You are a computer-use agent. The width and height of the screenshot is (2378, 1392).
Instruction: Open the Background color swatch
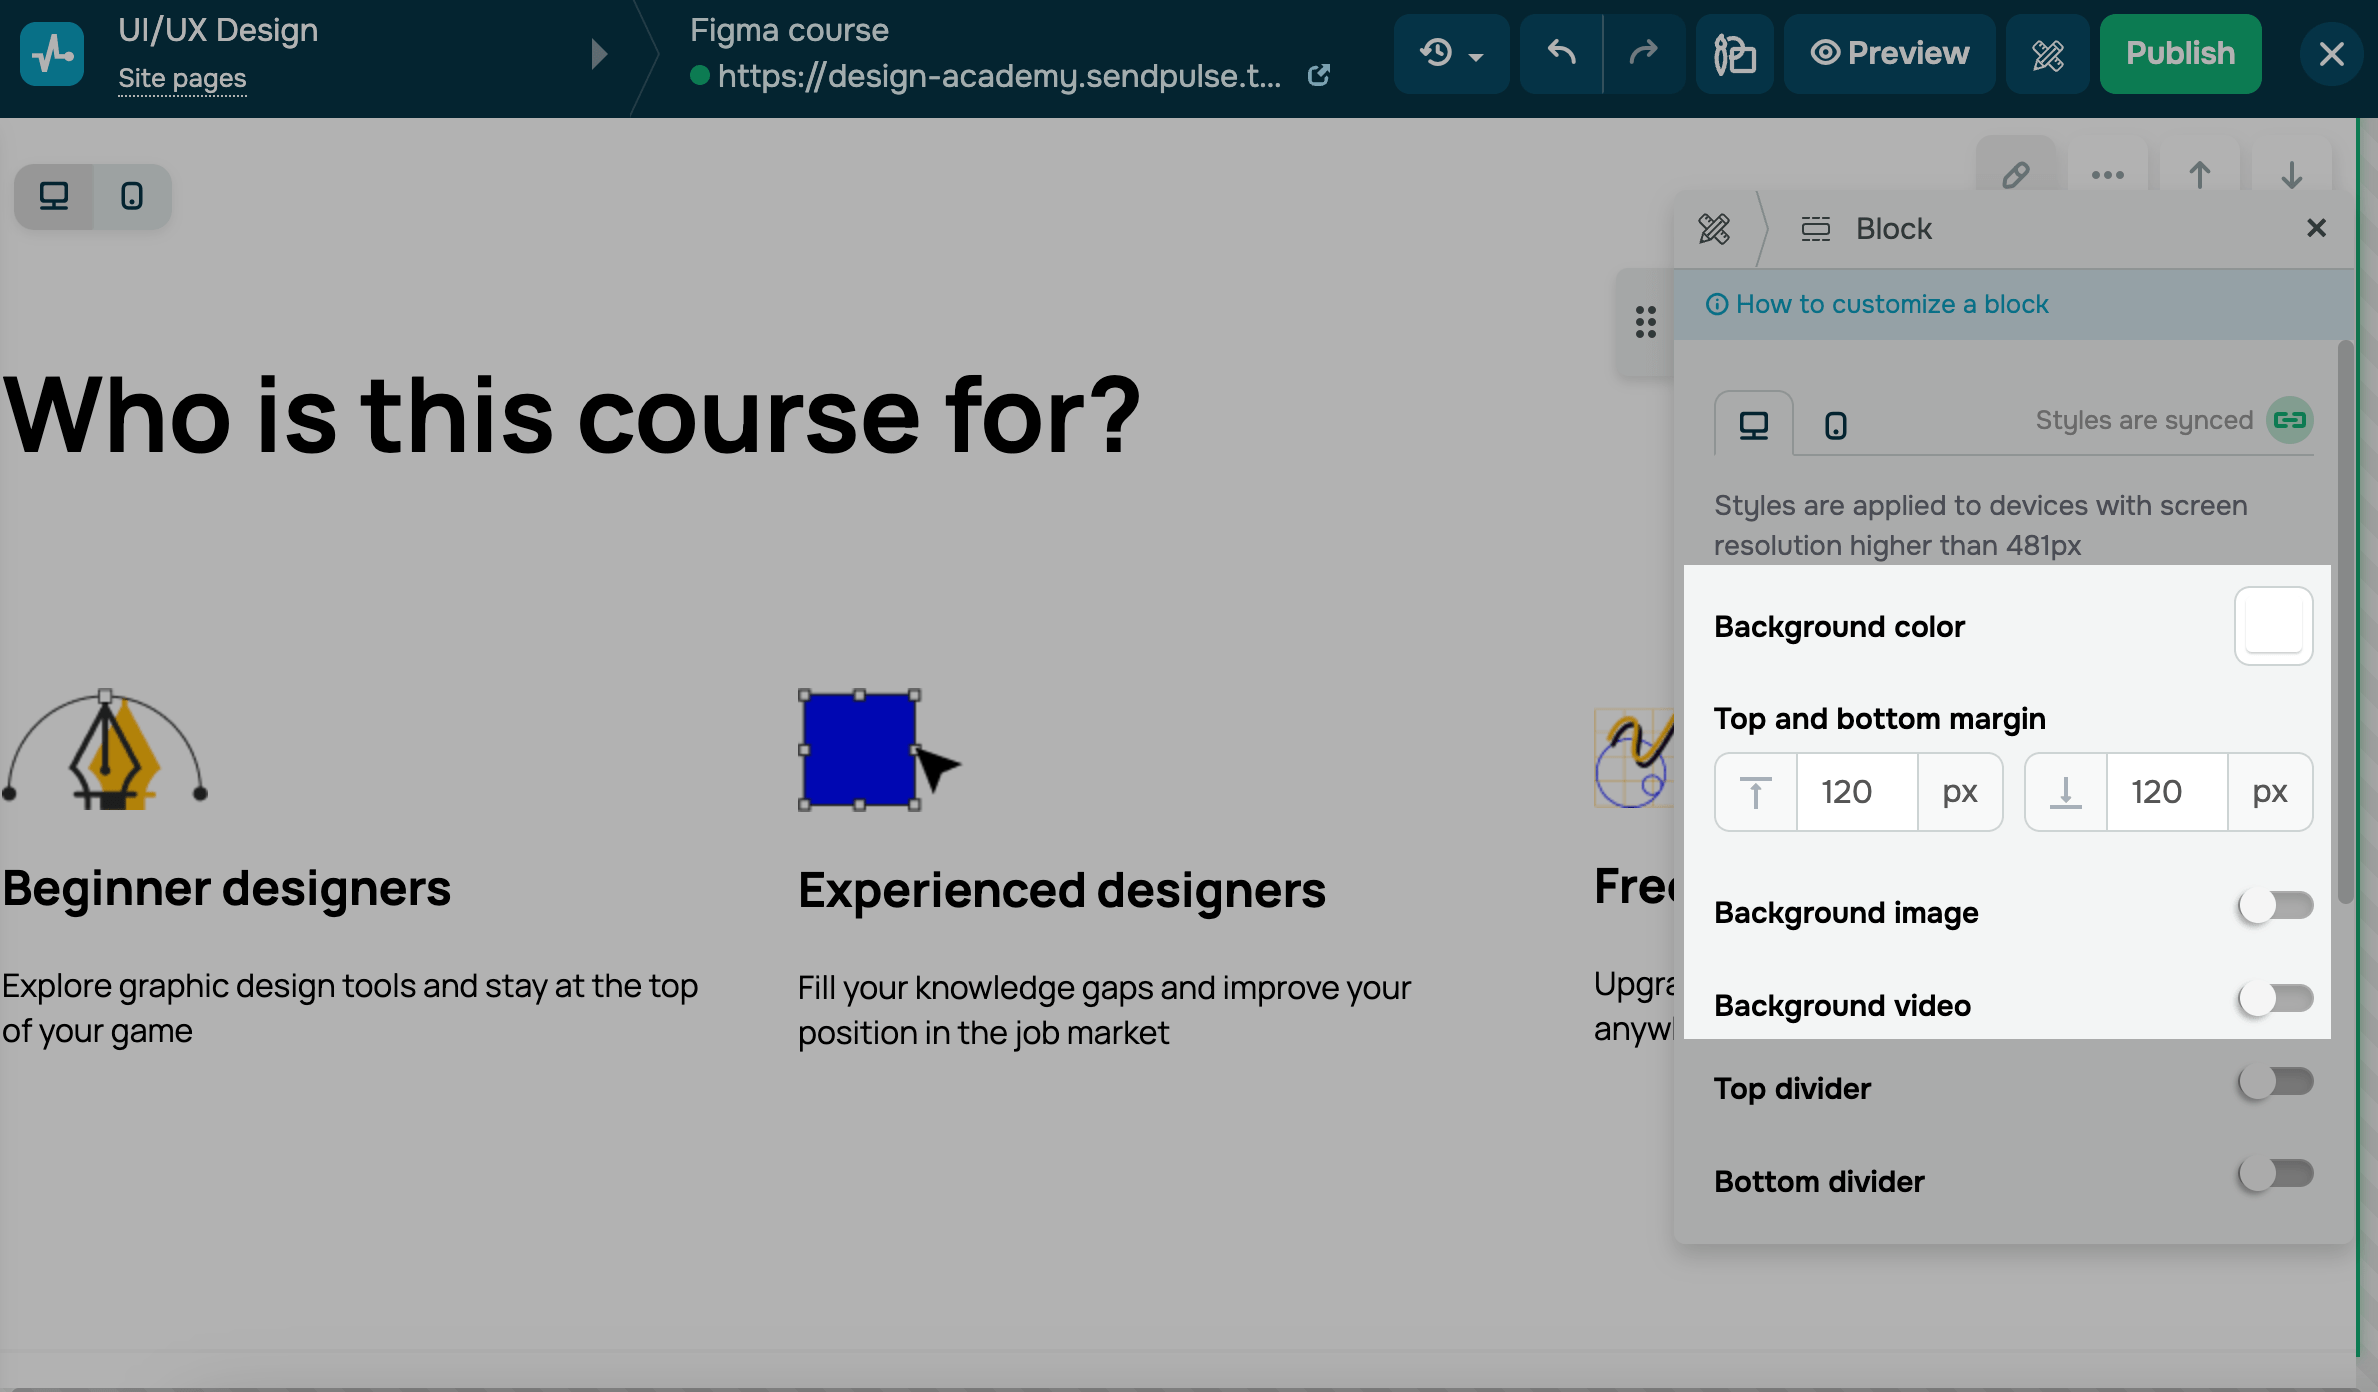click(2273, 626)
